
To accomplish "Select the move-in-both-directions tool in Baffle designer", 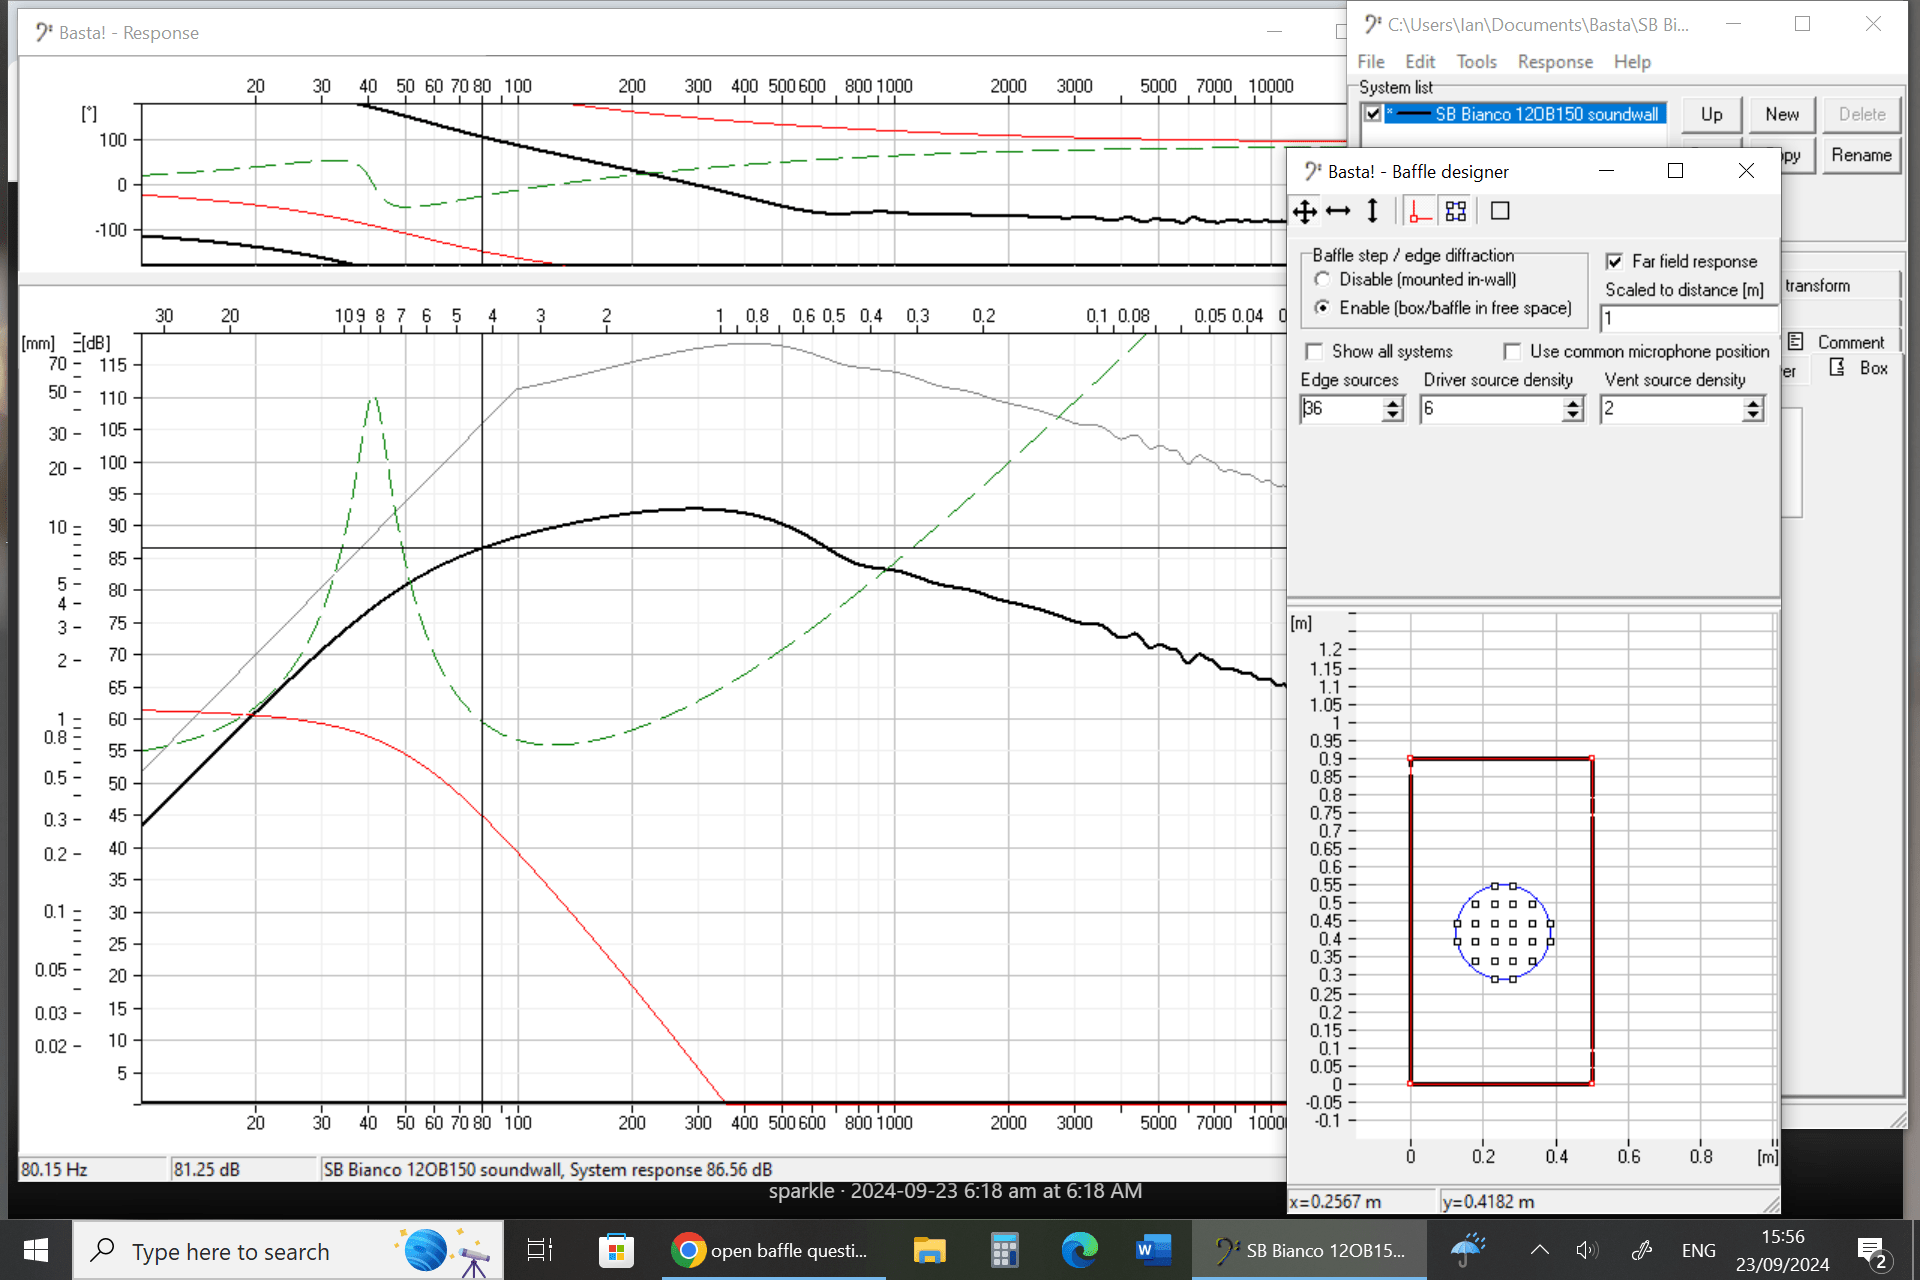I will 1304,211.
